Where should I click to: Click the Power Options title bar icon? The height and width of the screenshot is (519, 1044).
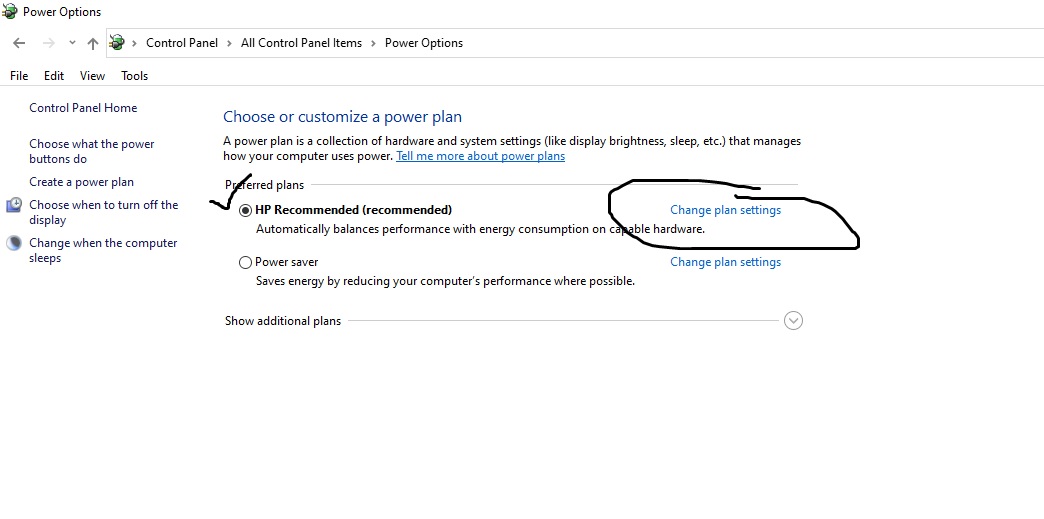coord(10,12)
